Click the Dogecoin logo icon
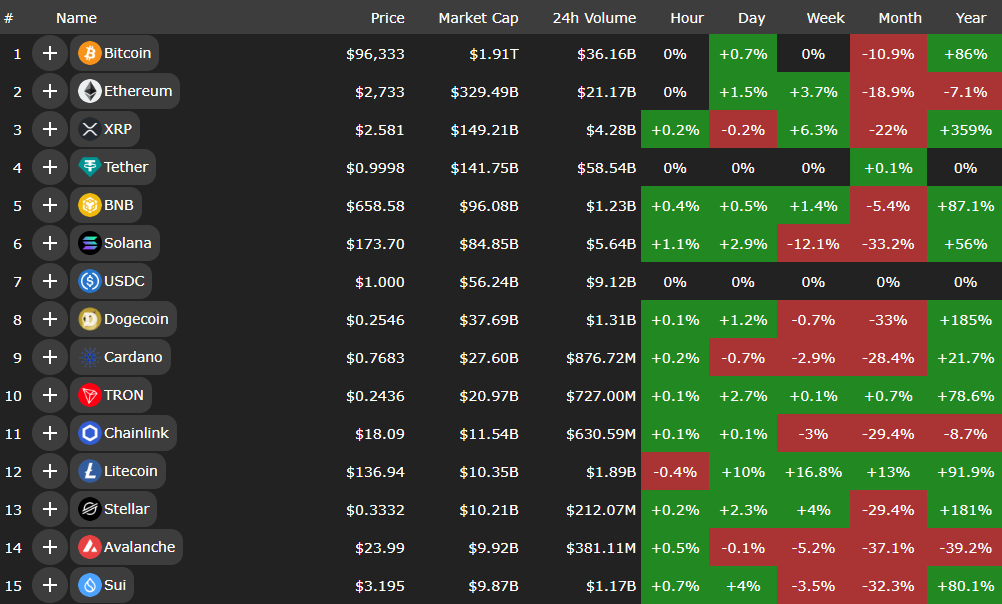This screenshot has width=1002, height=604. [x=90, y=320]
